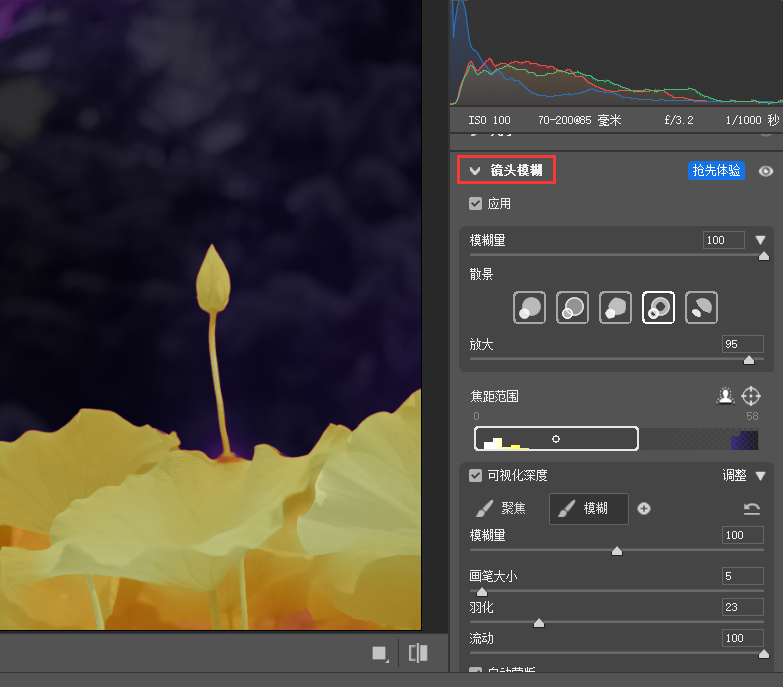783x687 pixels.
Task: Select the 聚焦 brush tab
Action: click(501, 508)
